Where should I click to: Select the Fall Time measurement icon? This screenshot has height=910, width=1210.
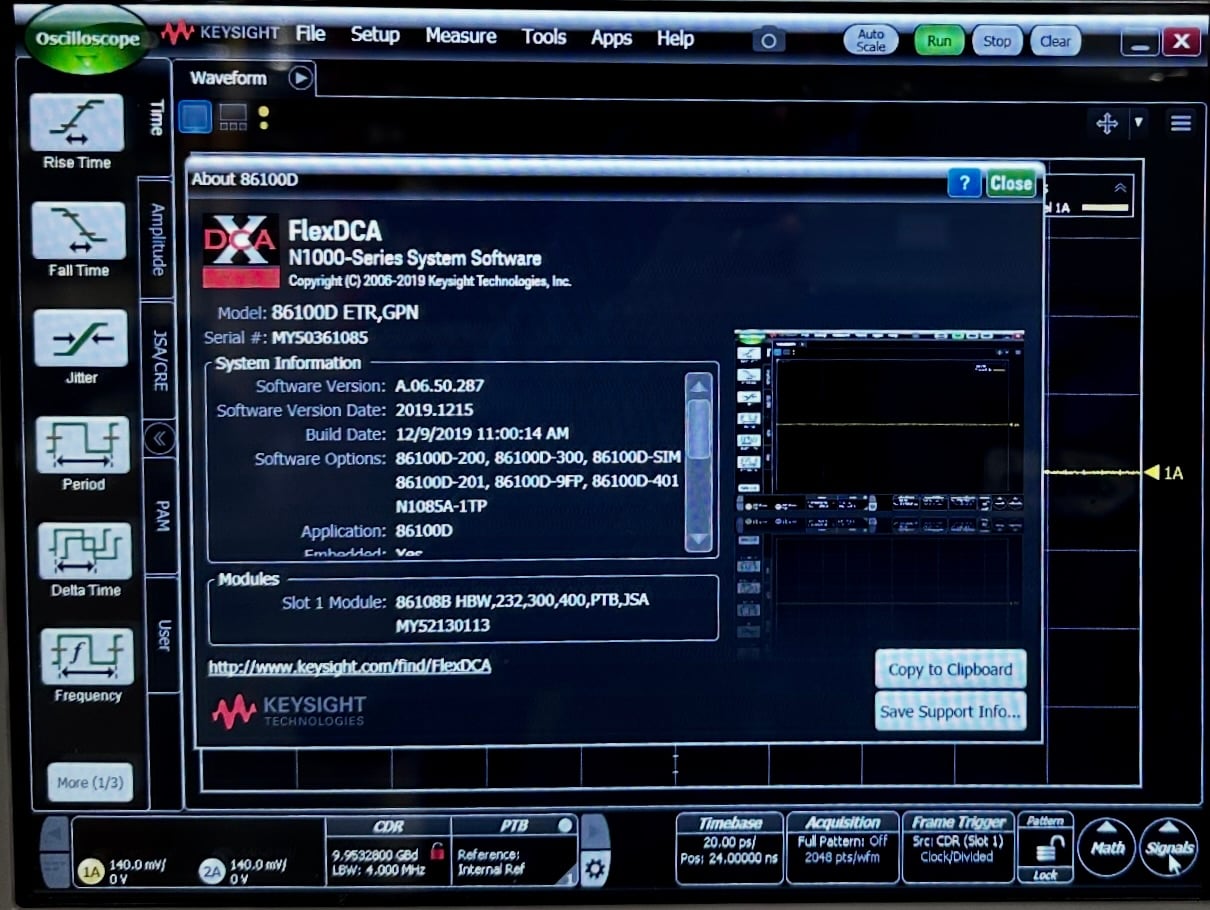pyautogui.click(x=79, y=230)
